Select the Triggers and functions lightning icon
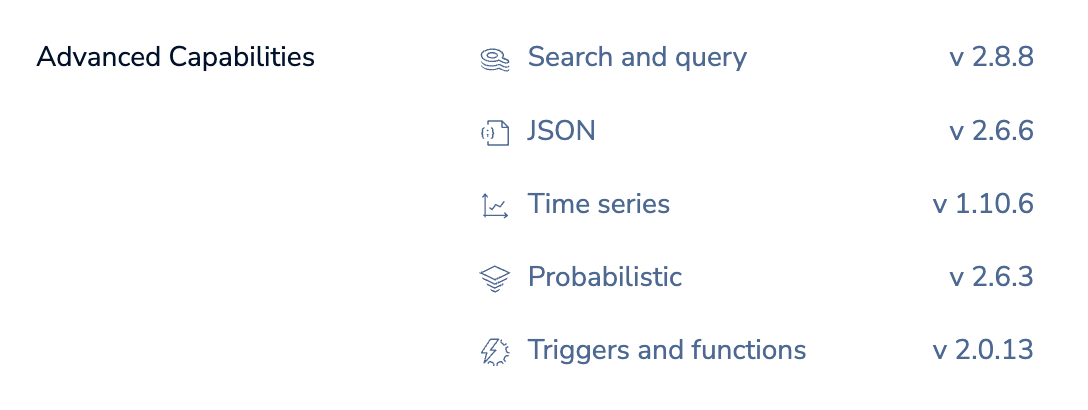Image resolution: width=1088 pixels, height=410 pixels. 495,351
